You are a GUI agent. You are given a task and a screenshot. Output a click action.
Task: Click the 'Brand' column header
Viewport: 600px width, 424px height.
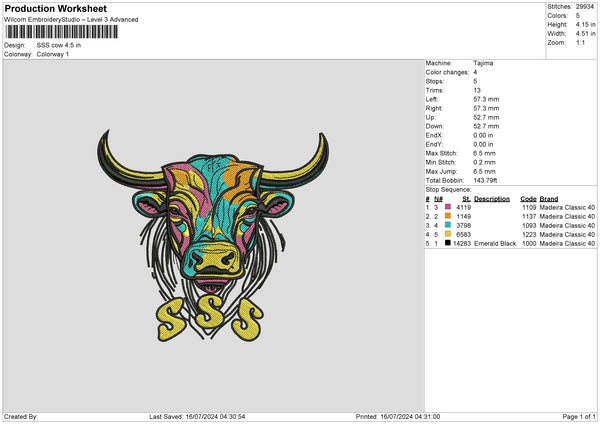(x=549, y=199)
